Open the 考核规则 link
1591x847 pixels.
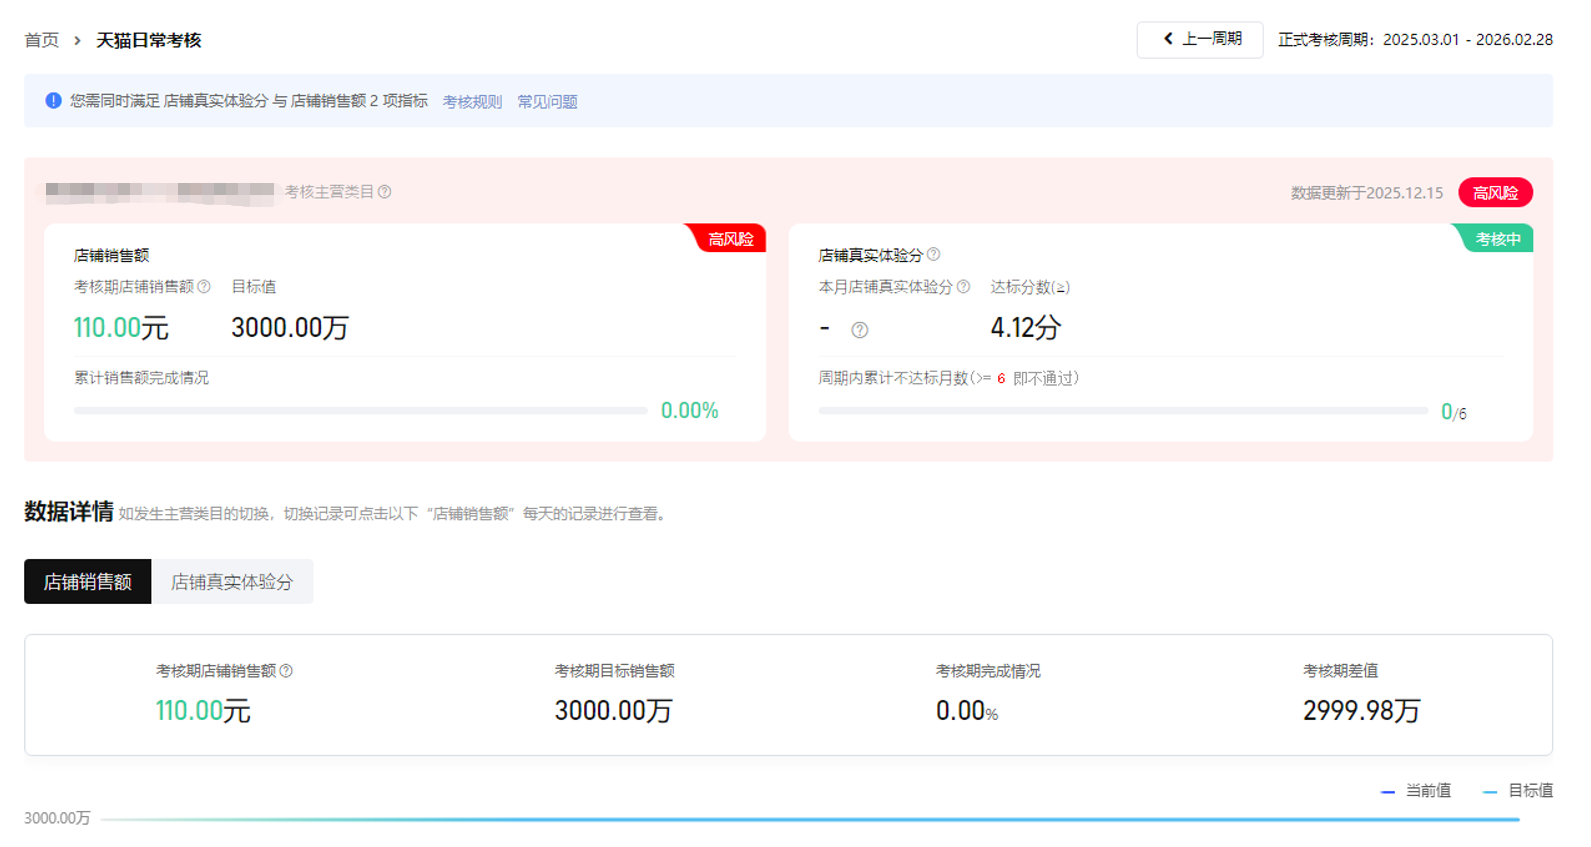(x=472, y=102)
